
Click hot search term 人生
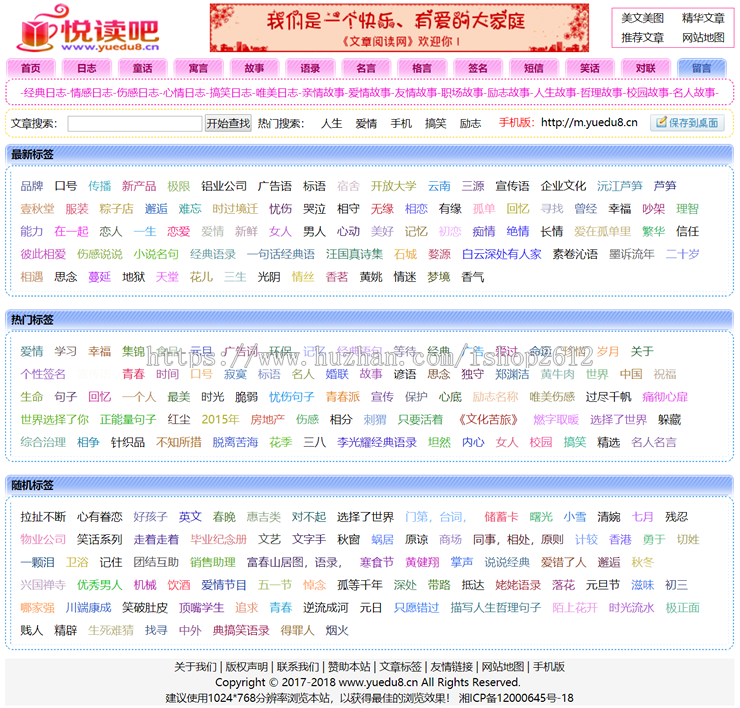pos(331,124)
